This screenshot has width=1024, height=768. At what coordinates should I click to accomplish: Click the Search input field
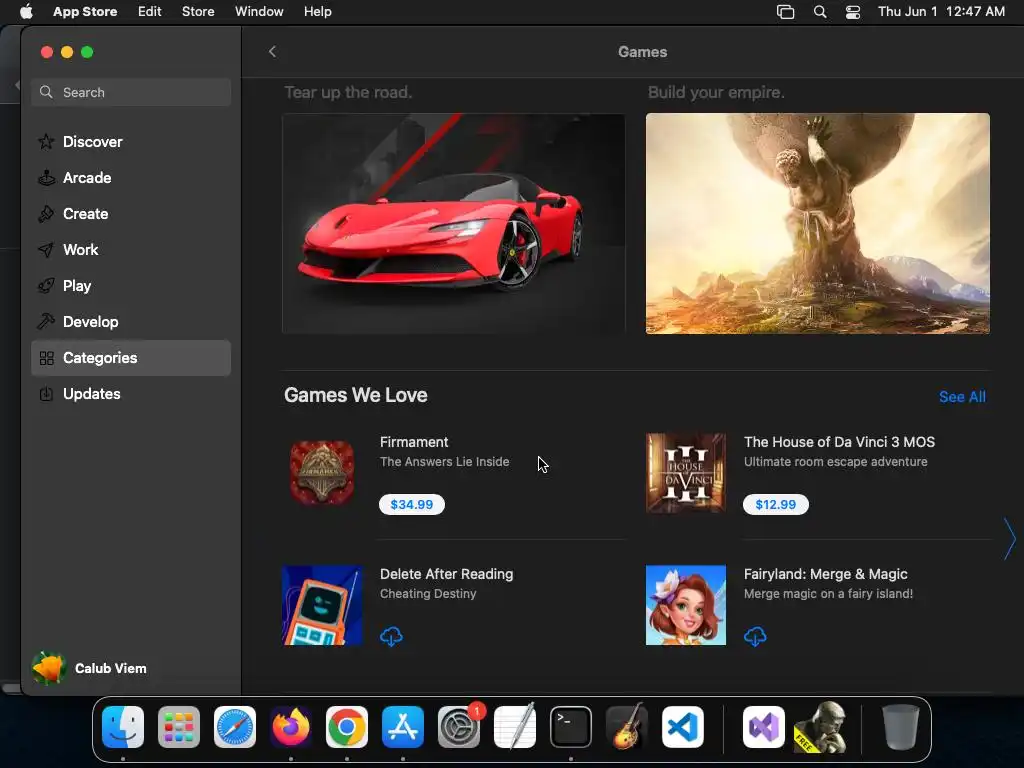(131, 92)
